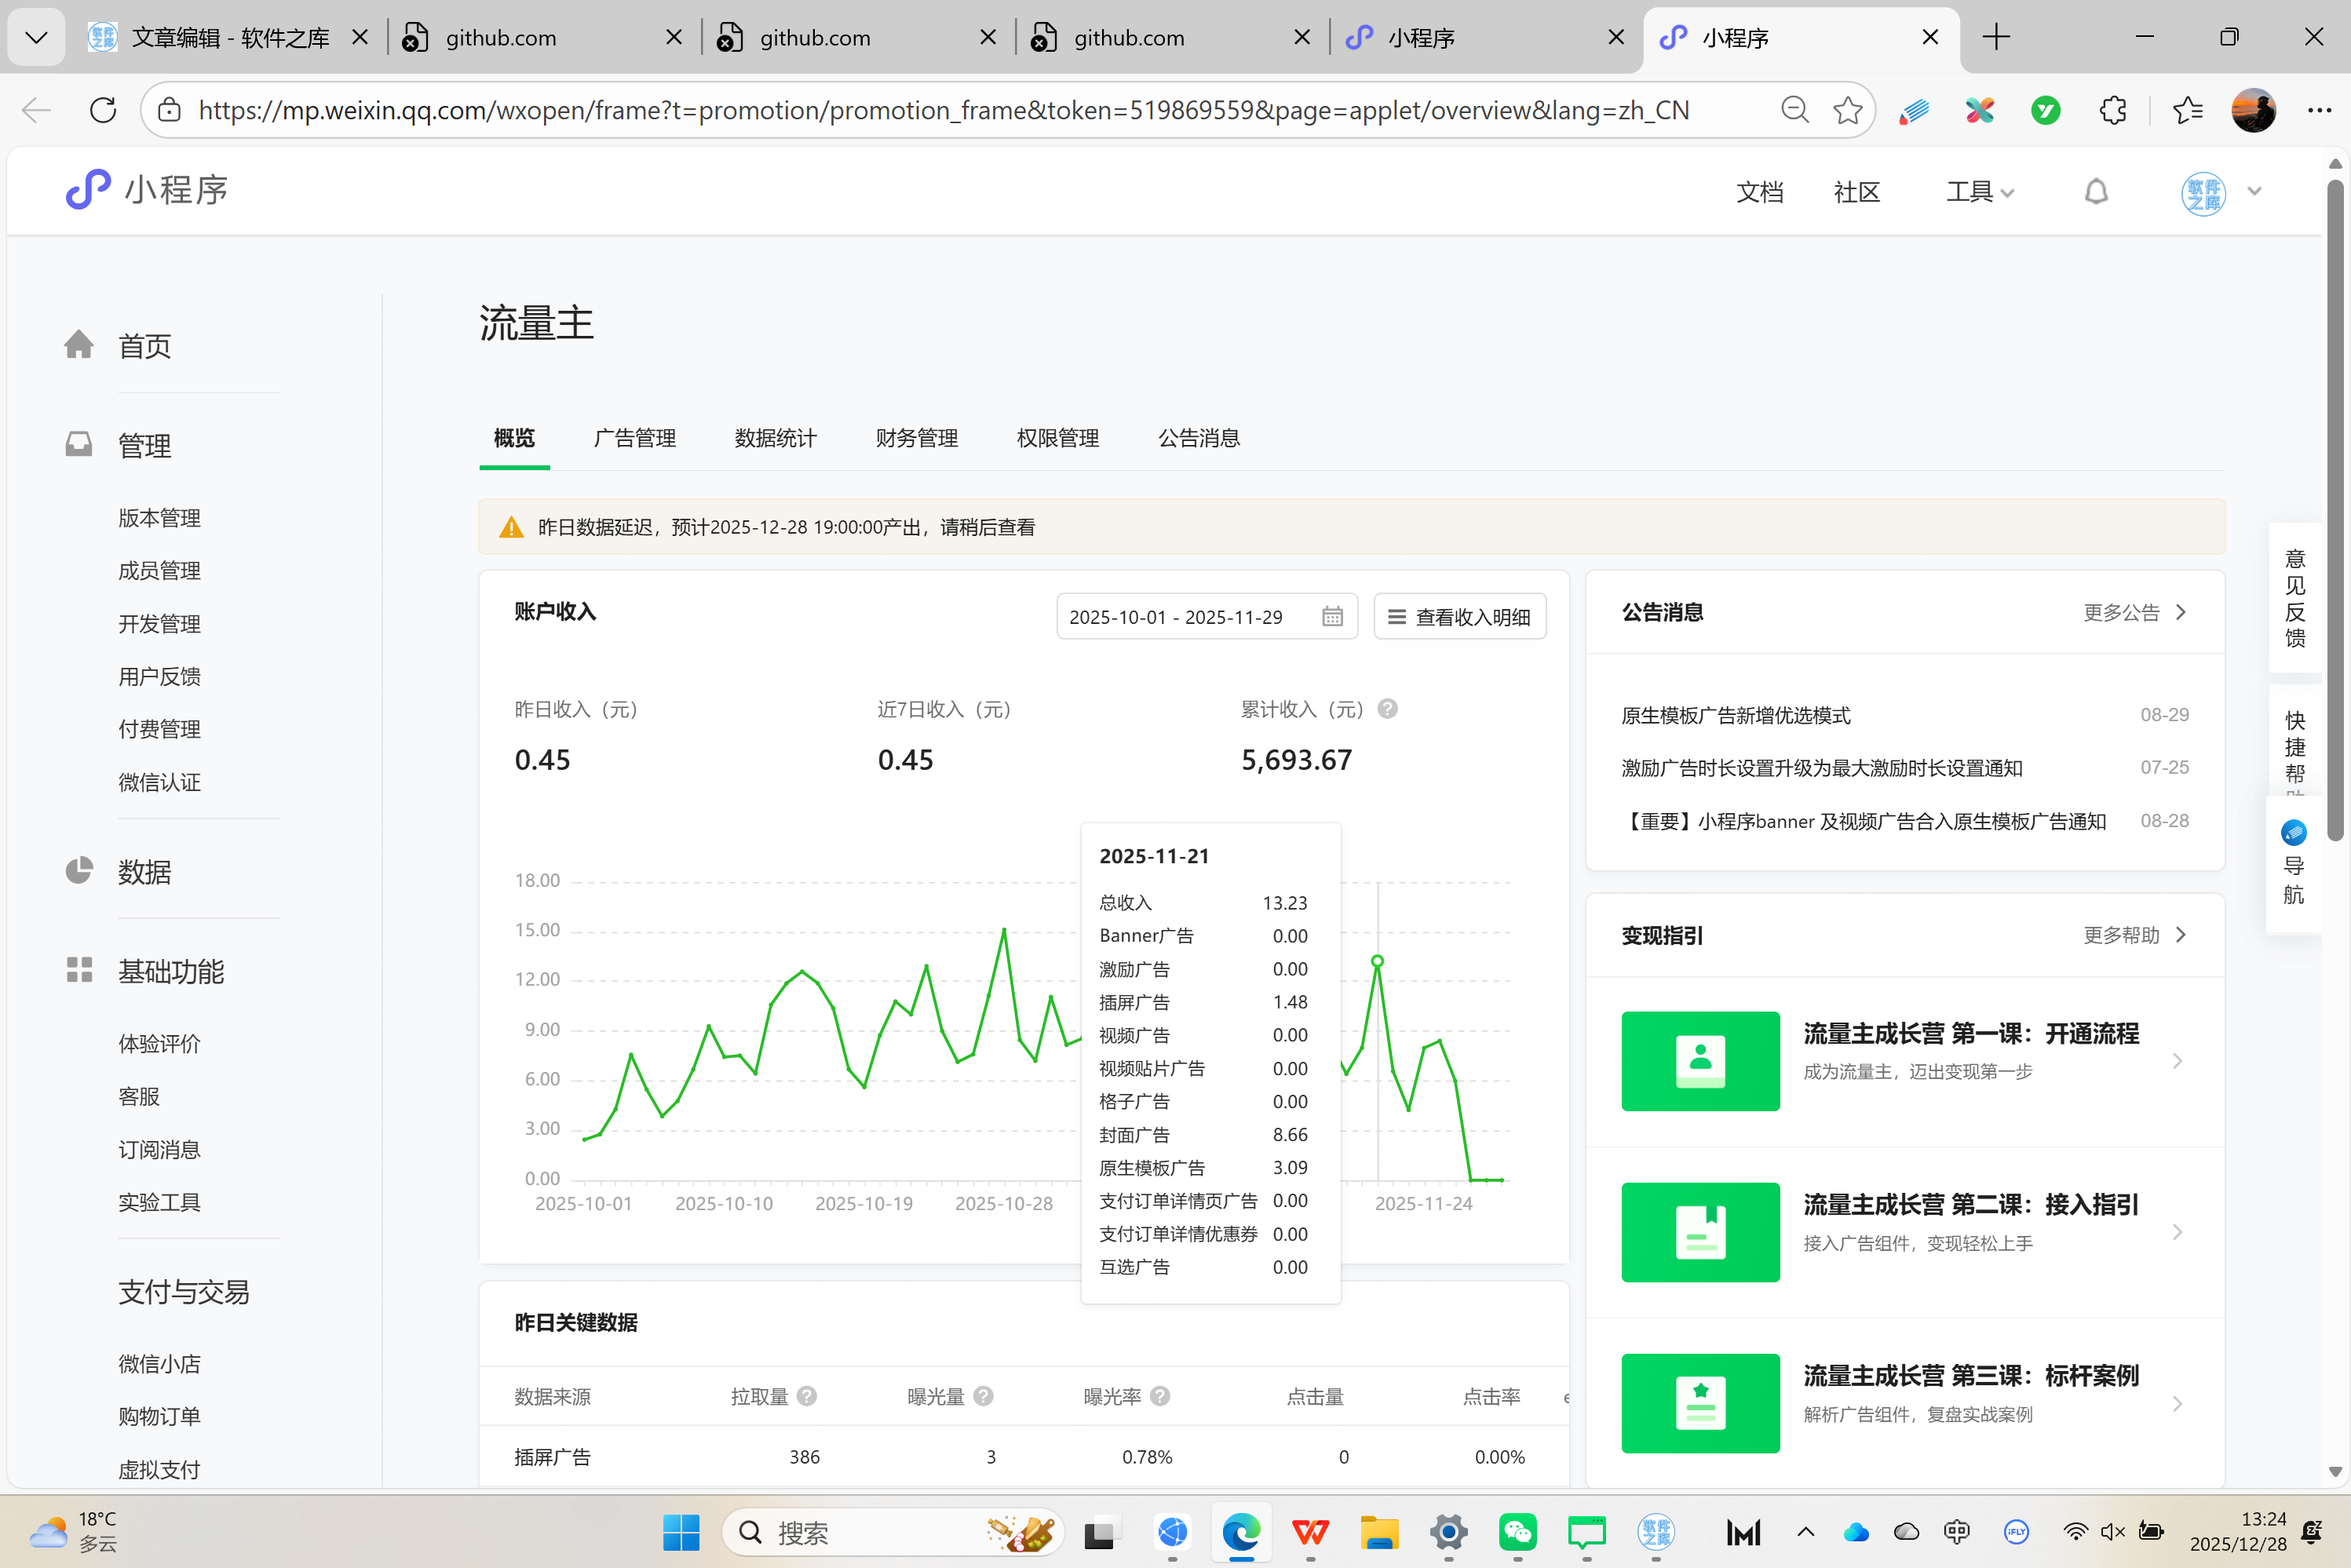Open the browser tab list chevron

click(x=36, y=38)
